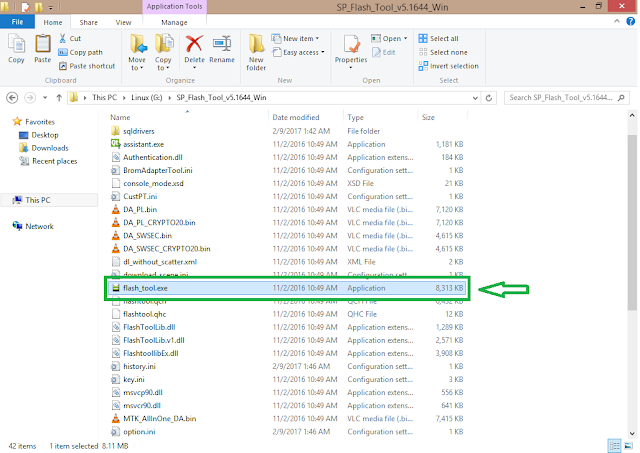
Task: Click the red Delete X icon
Action: [x=194, y=44]
